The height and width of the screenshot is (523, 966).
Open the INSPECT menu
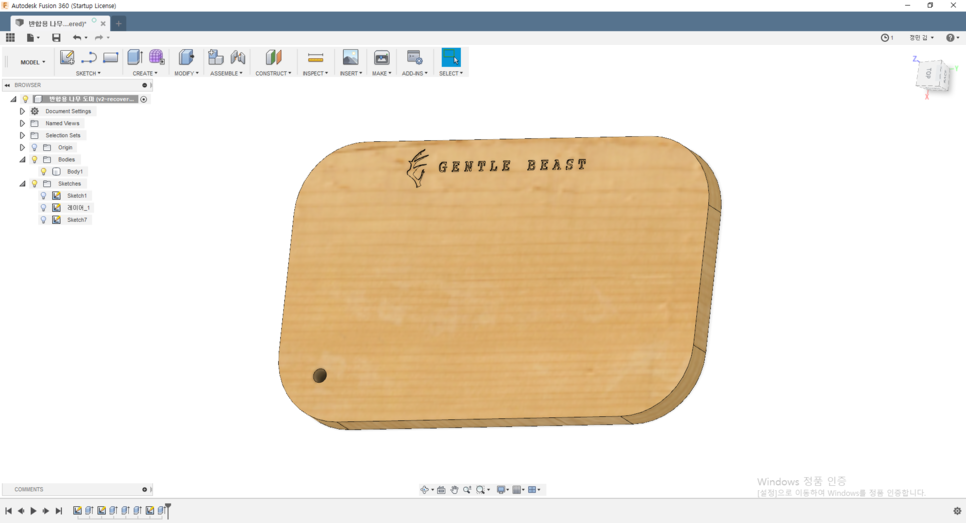point(315,73)
